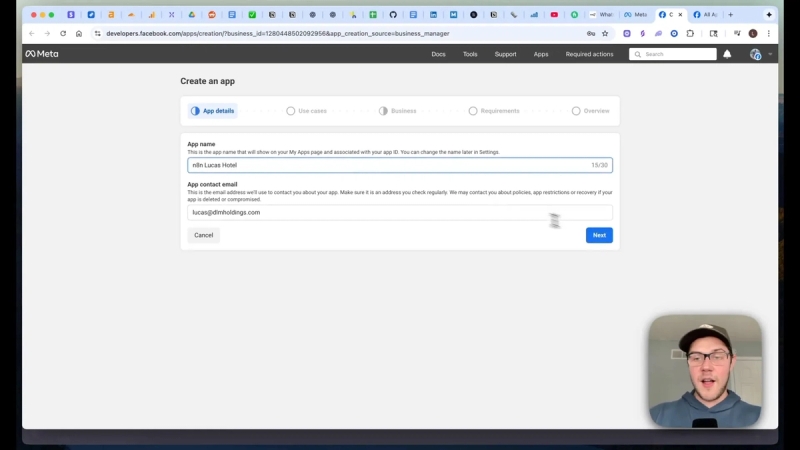Select the Business step
Screen dimensions: 800x450
pyautogui.click(x=397, y=111)
